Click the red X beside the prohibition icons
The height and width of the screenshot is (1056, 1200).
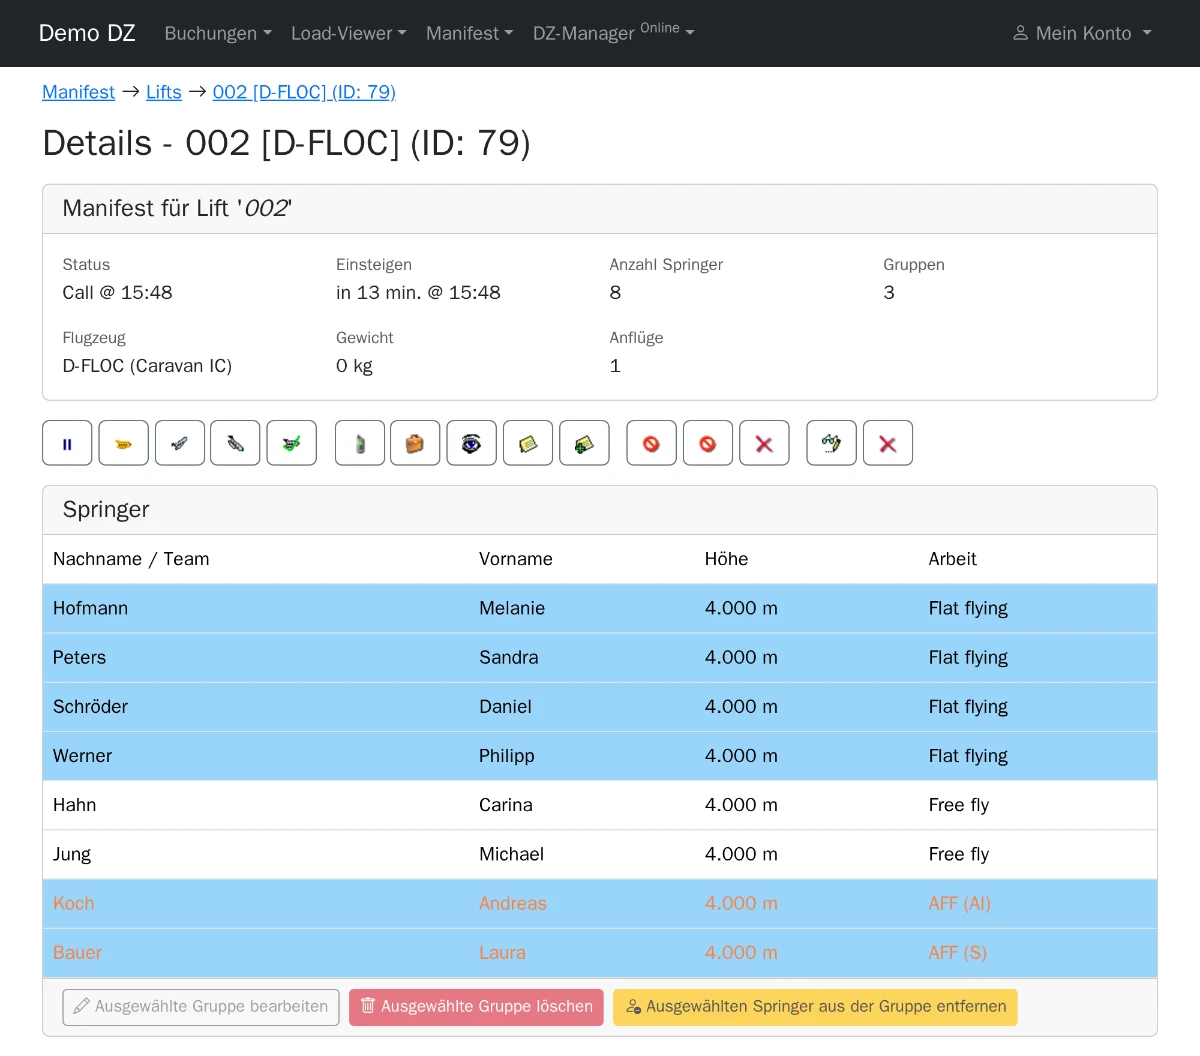(764, 443)
